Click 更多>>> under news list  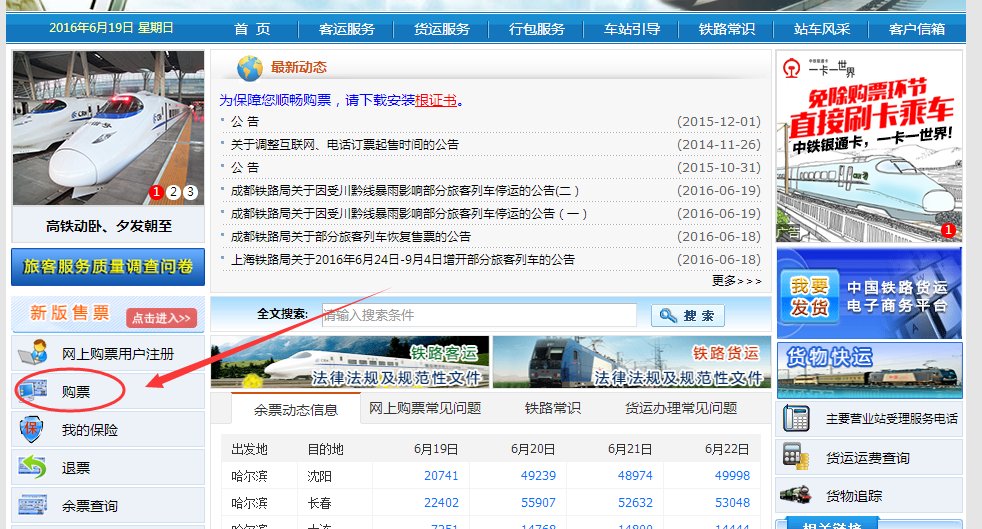(x=736, y=281)
